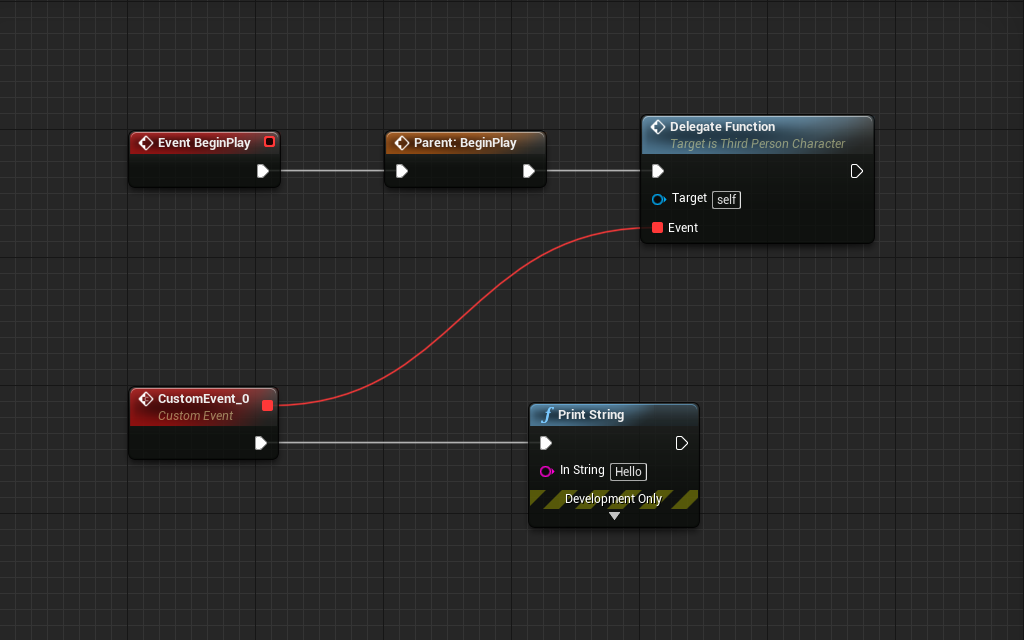Click CustomEvent_0 execution output pin

pyautogui.click(x=261, y=443)
